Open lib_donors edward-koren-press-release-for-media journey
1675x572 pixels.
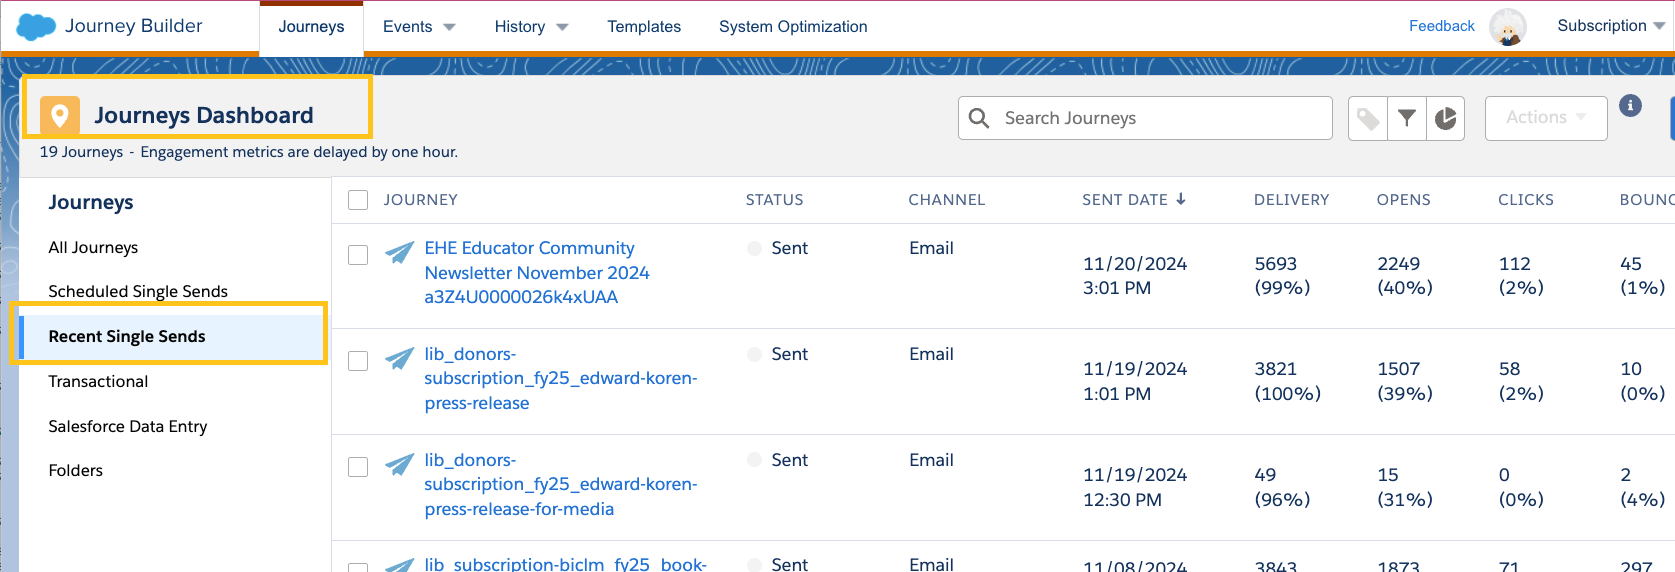pos(561,484)
